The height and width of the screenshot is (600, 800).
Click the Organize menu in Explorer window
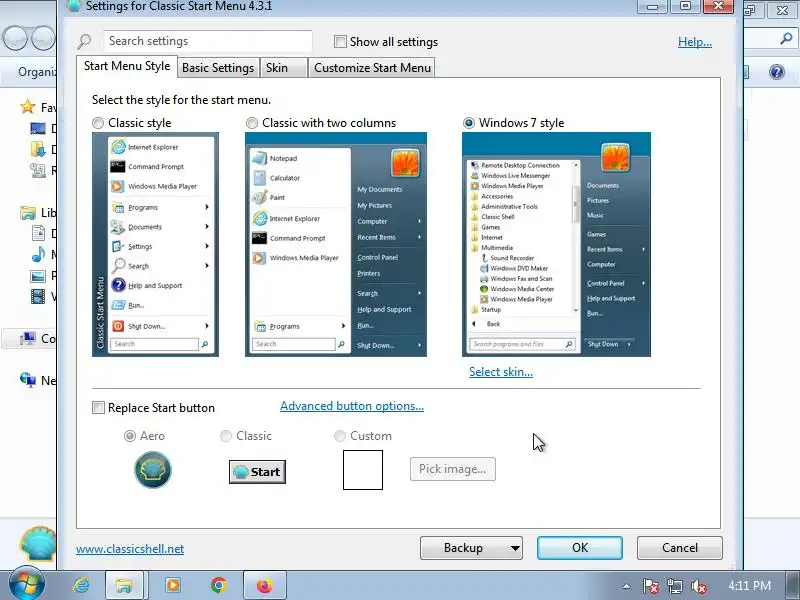(x=37, y=72)
